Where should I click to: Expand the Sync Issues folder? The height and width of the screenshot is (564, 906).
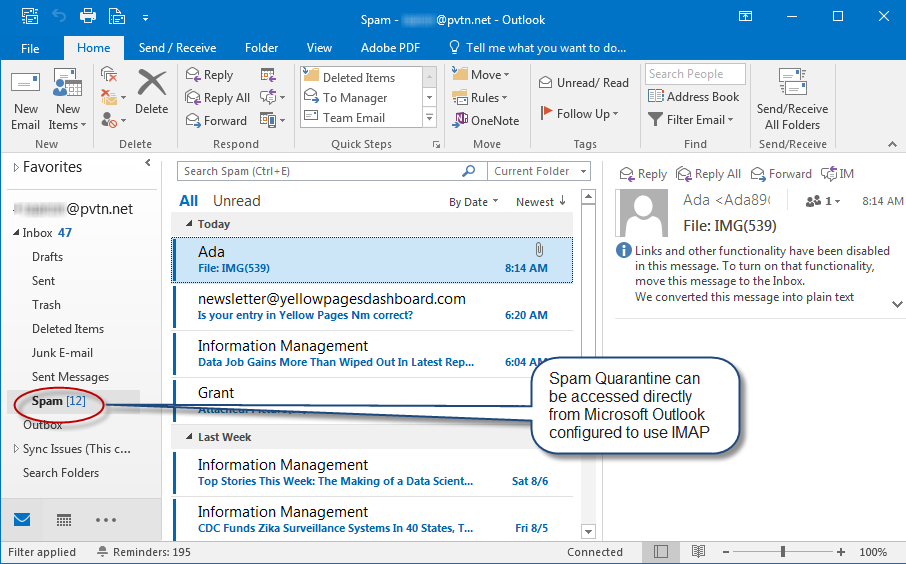(x=16, y=448)
